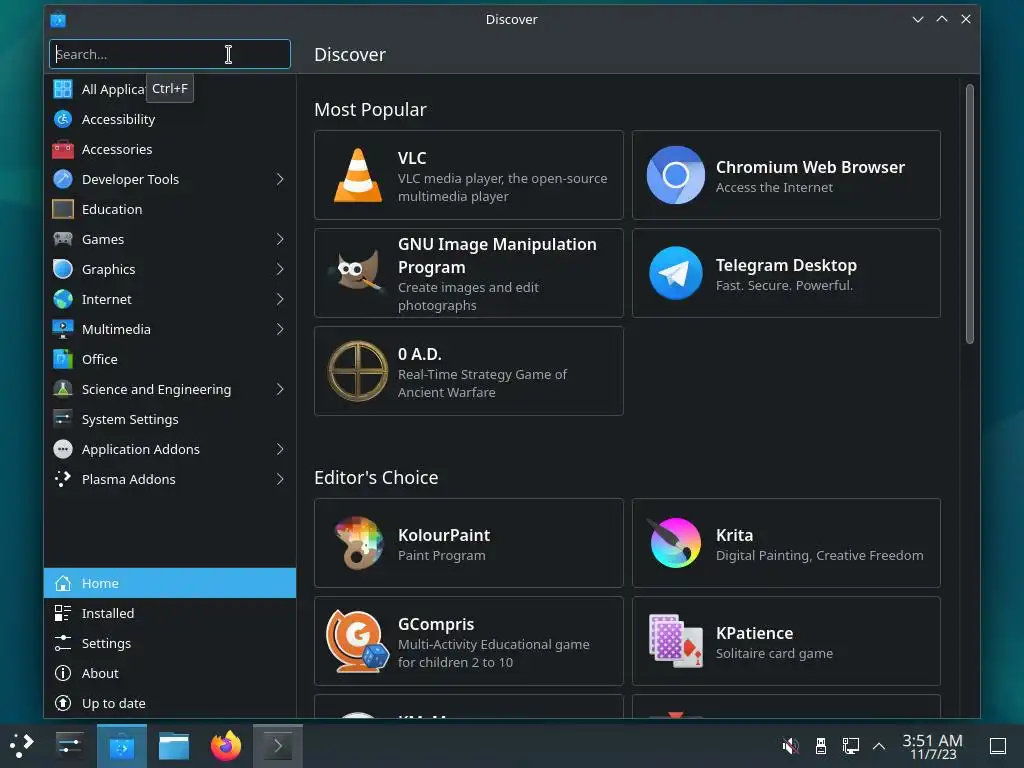Click the Chromium Web Browser logo
The height and width of the screenshot is (768, 1024).
click(676, 175)
